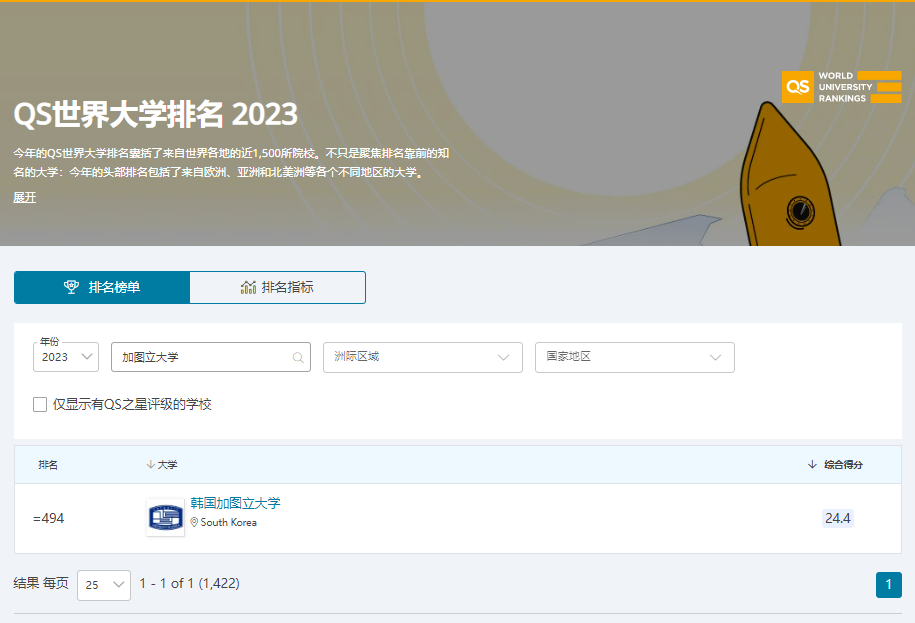Switch to the 排名指标 tab
The image size is (915, 623).
(277, 287)
